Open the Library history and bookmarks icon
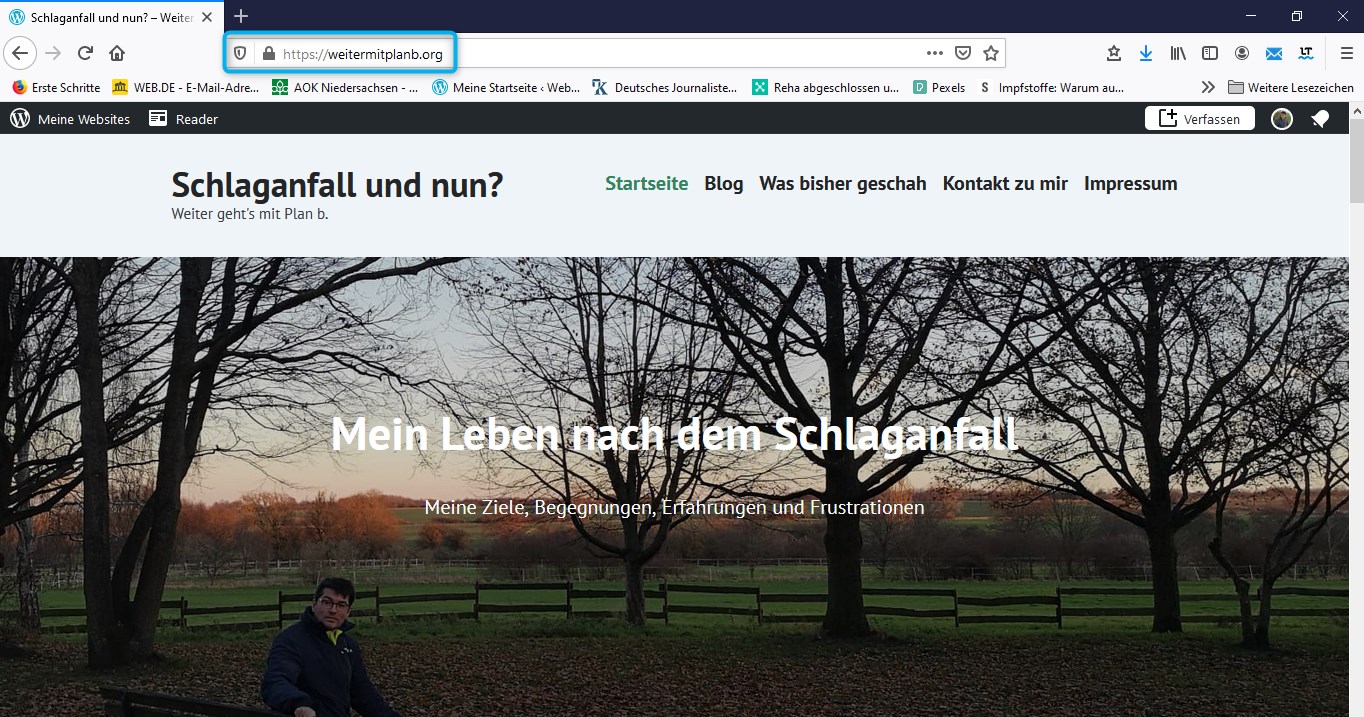The image size is (1364, 717). click(1178, 53)
